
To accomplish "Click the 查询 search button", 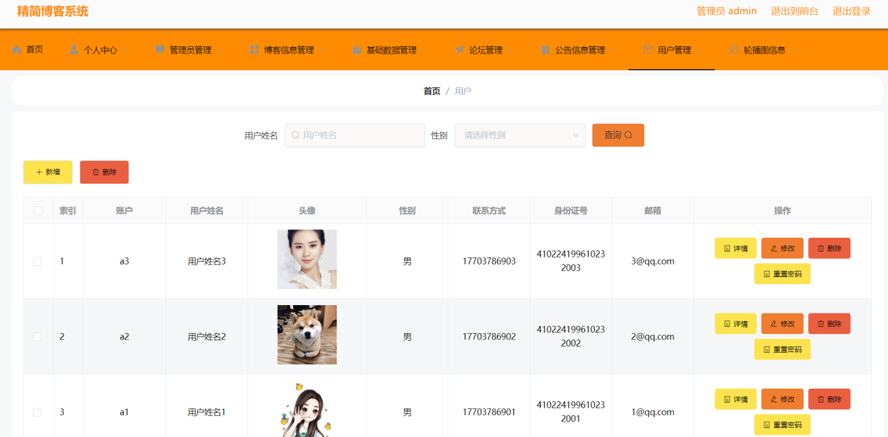I will pyautogui.click(x=618, y=135).
